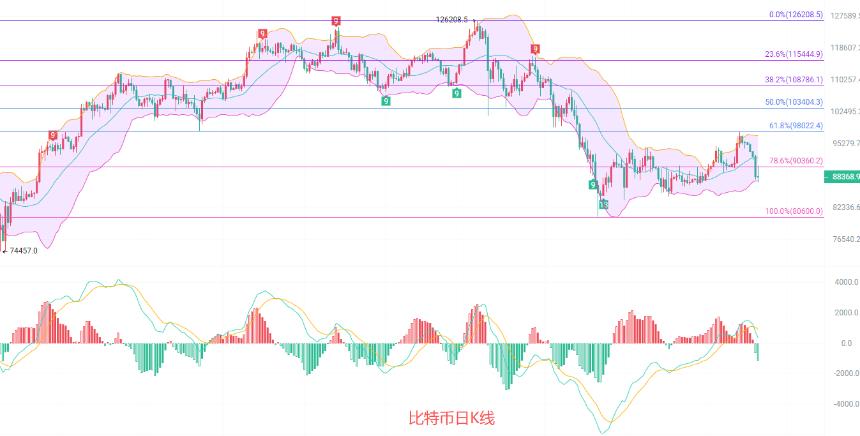The height and width of the screenshot is (436, 860).
Task: Click the green 13 sequential marker
Action: tap(603, 205)
